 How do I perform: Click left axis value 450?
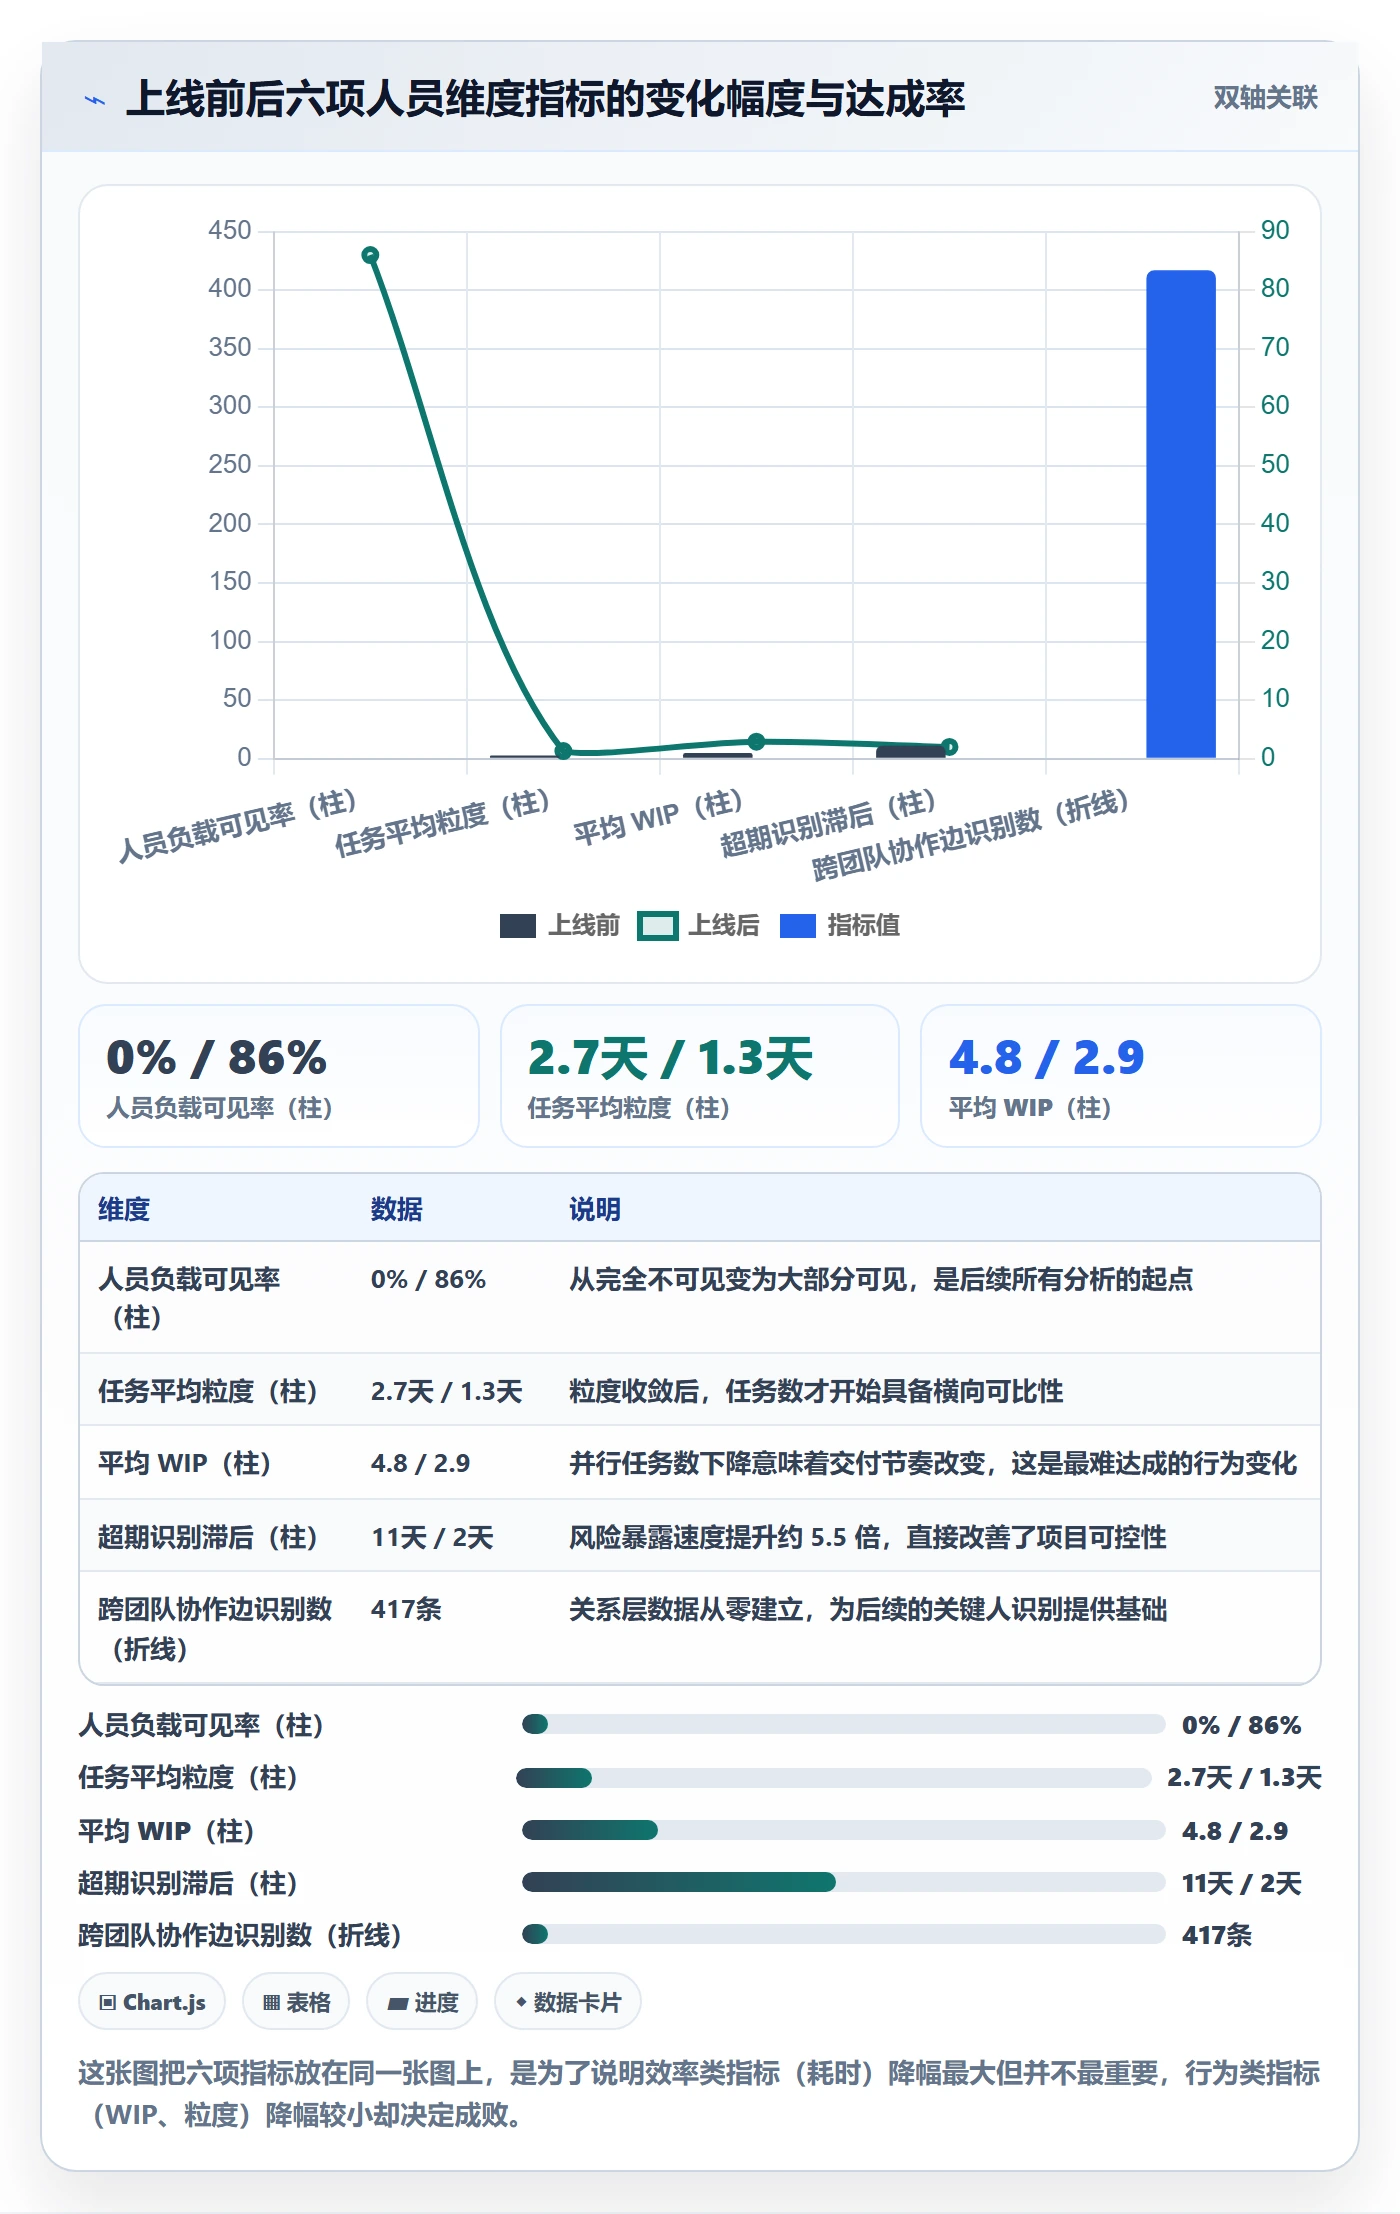pyautogui.click(x=230, y=230)
